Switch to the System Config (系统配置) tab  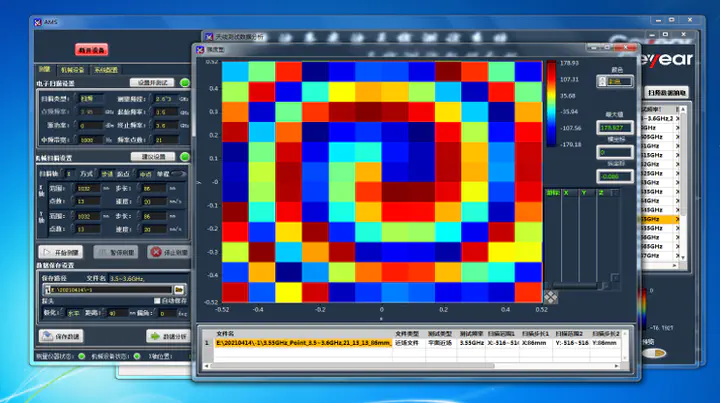coord(106,69)
